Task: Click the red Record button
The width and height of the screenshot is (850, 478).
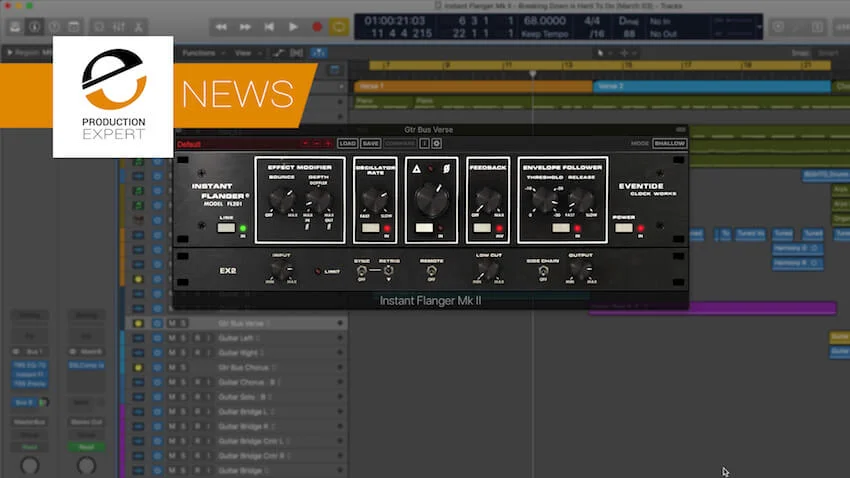Action: coord(317,27)
